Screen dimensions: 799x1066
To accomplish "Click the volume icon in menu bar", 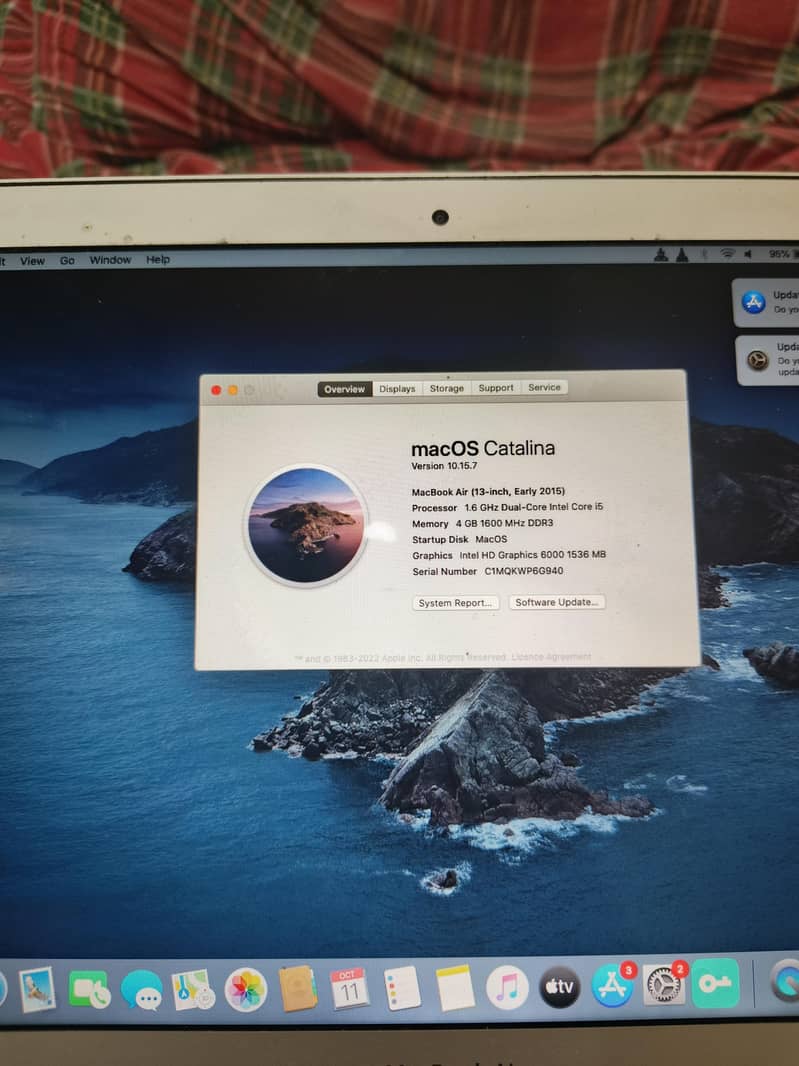I will [x=748, y=254].
